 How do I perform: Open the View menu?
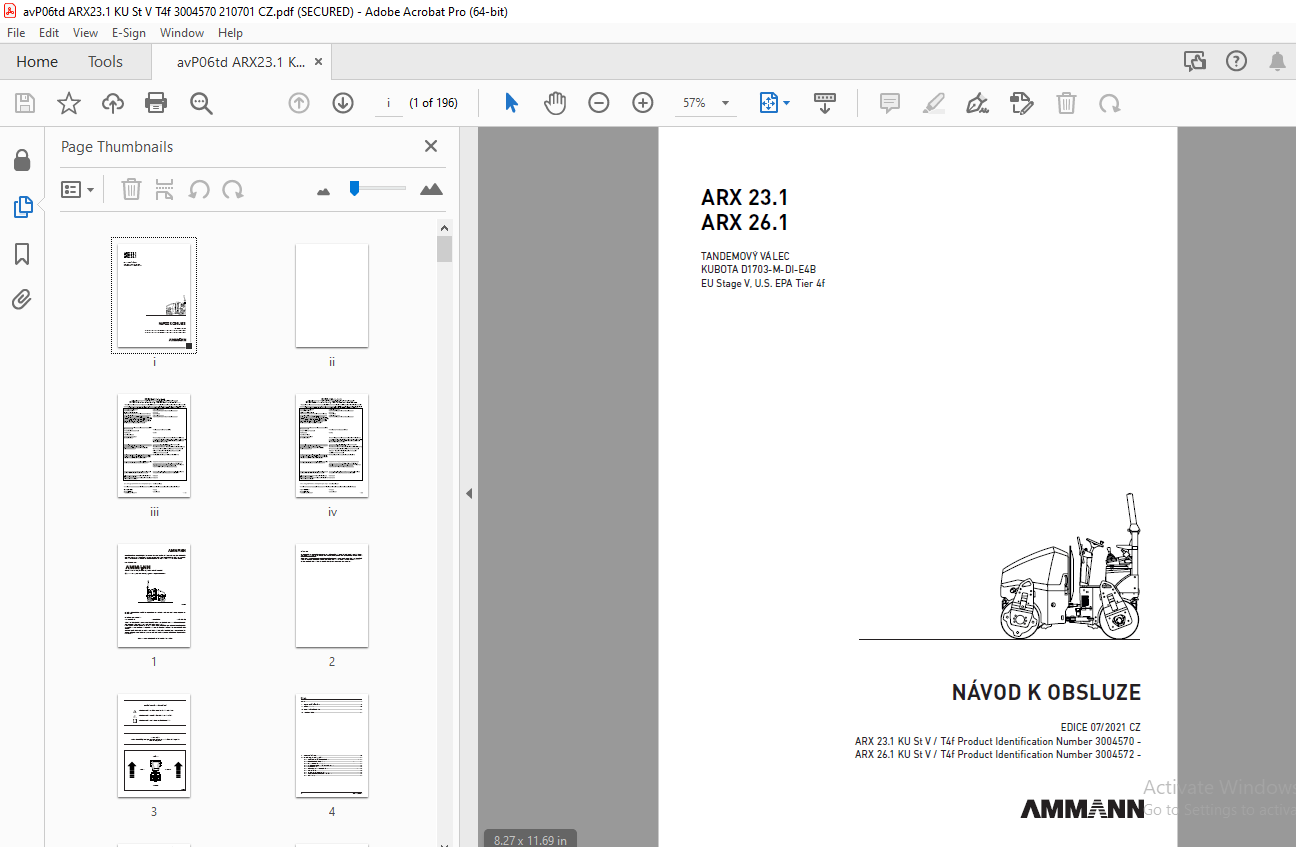pos(85,33)
